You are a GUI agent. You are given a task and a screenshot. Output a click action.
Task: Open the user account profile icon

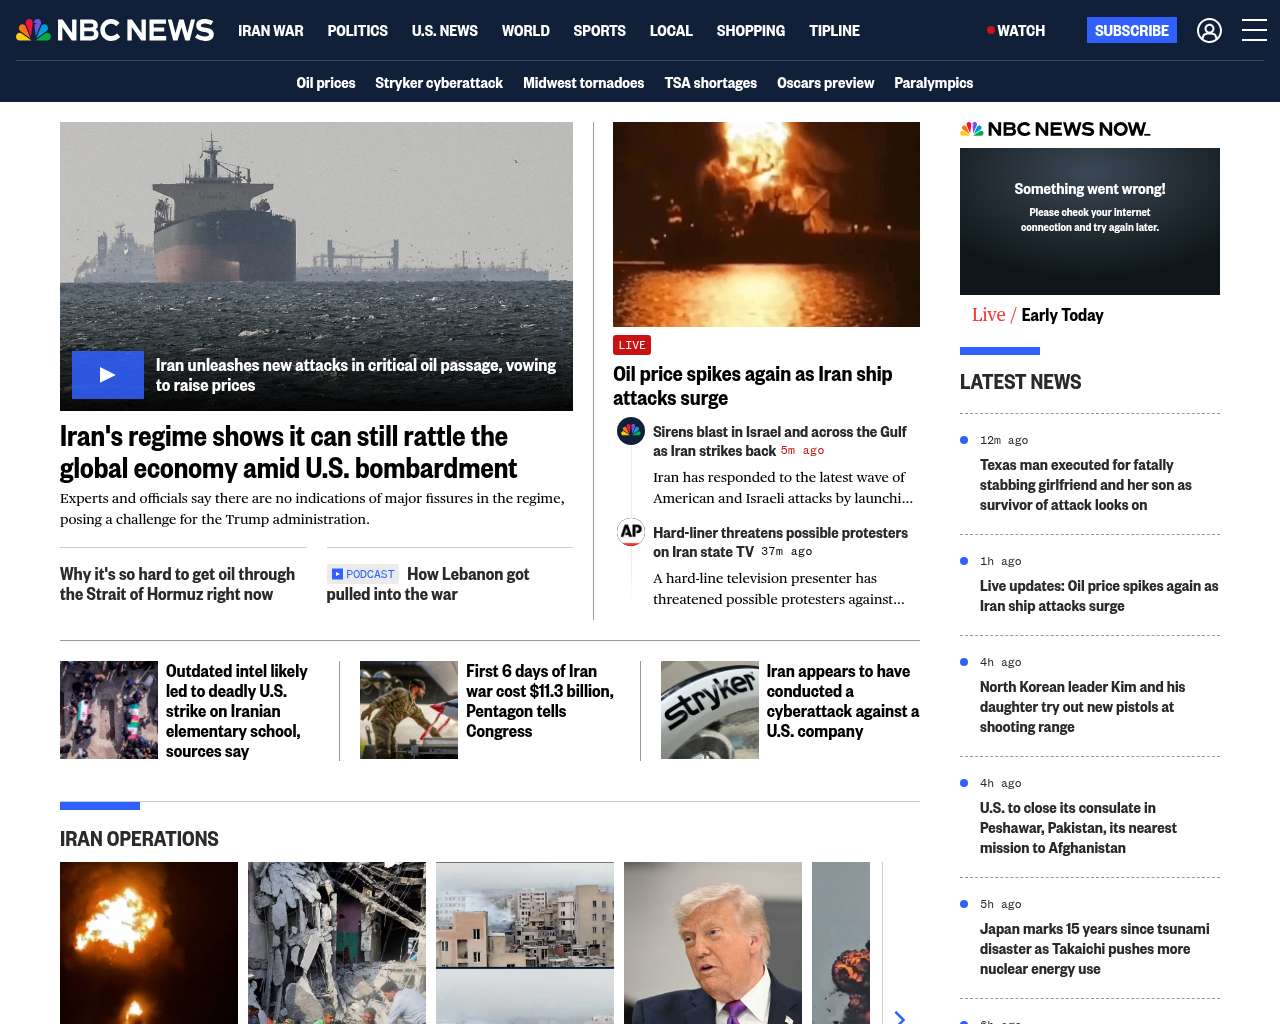1209,31
